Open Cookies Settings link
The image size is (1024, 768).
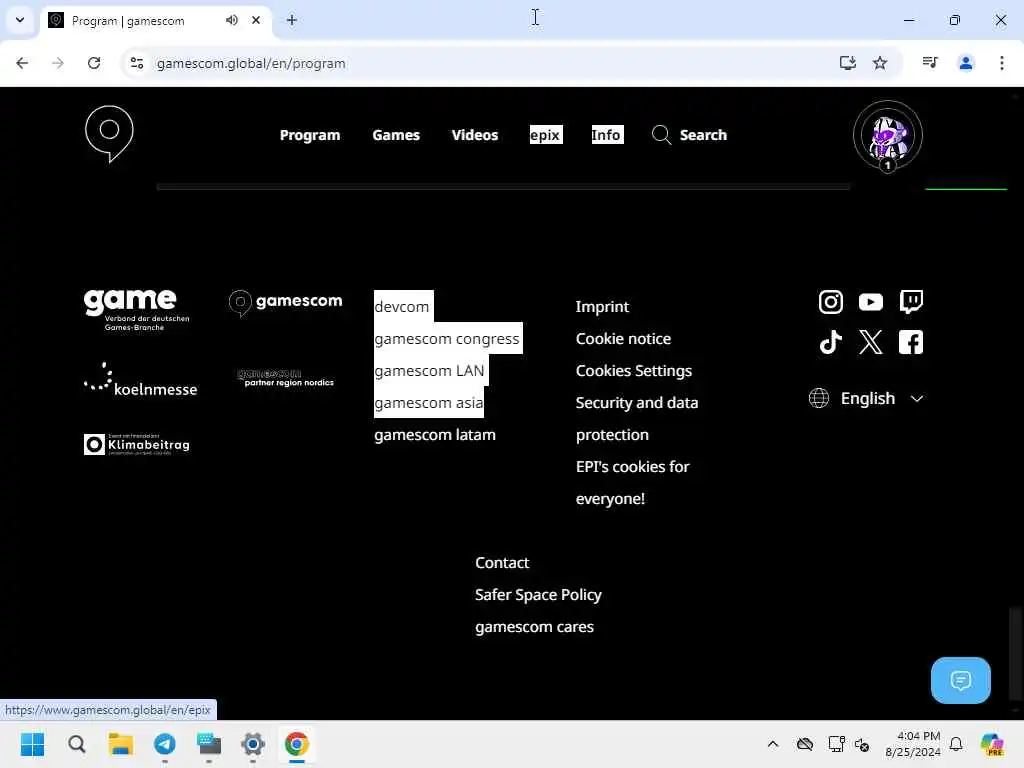[x=633, y=370]
